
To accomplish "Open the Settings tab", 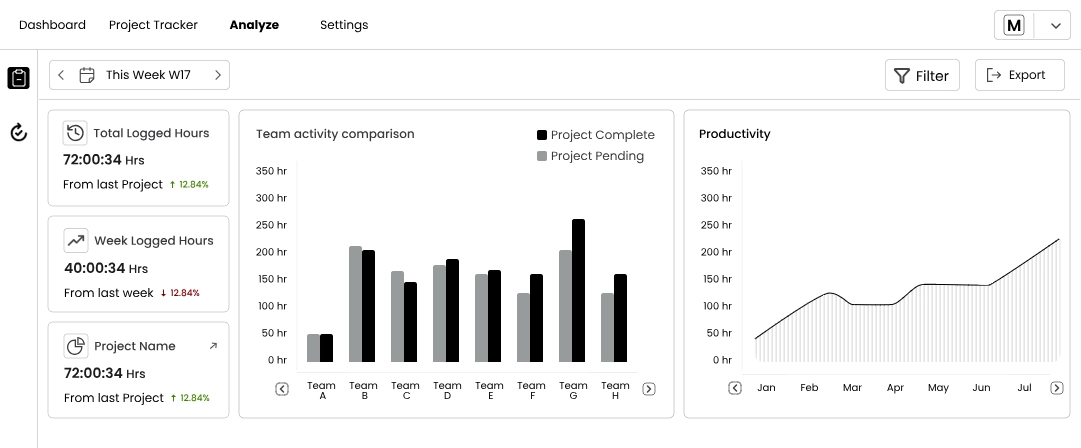I will (344, 25).
